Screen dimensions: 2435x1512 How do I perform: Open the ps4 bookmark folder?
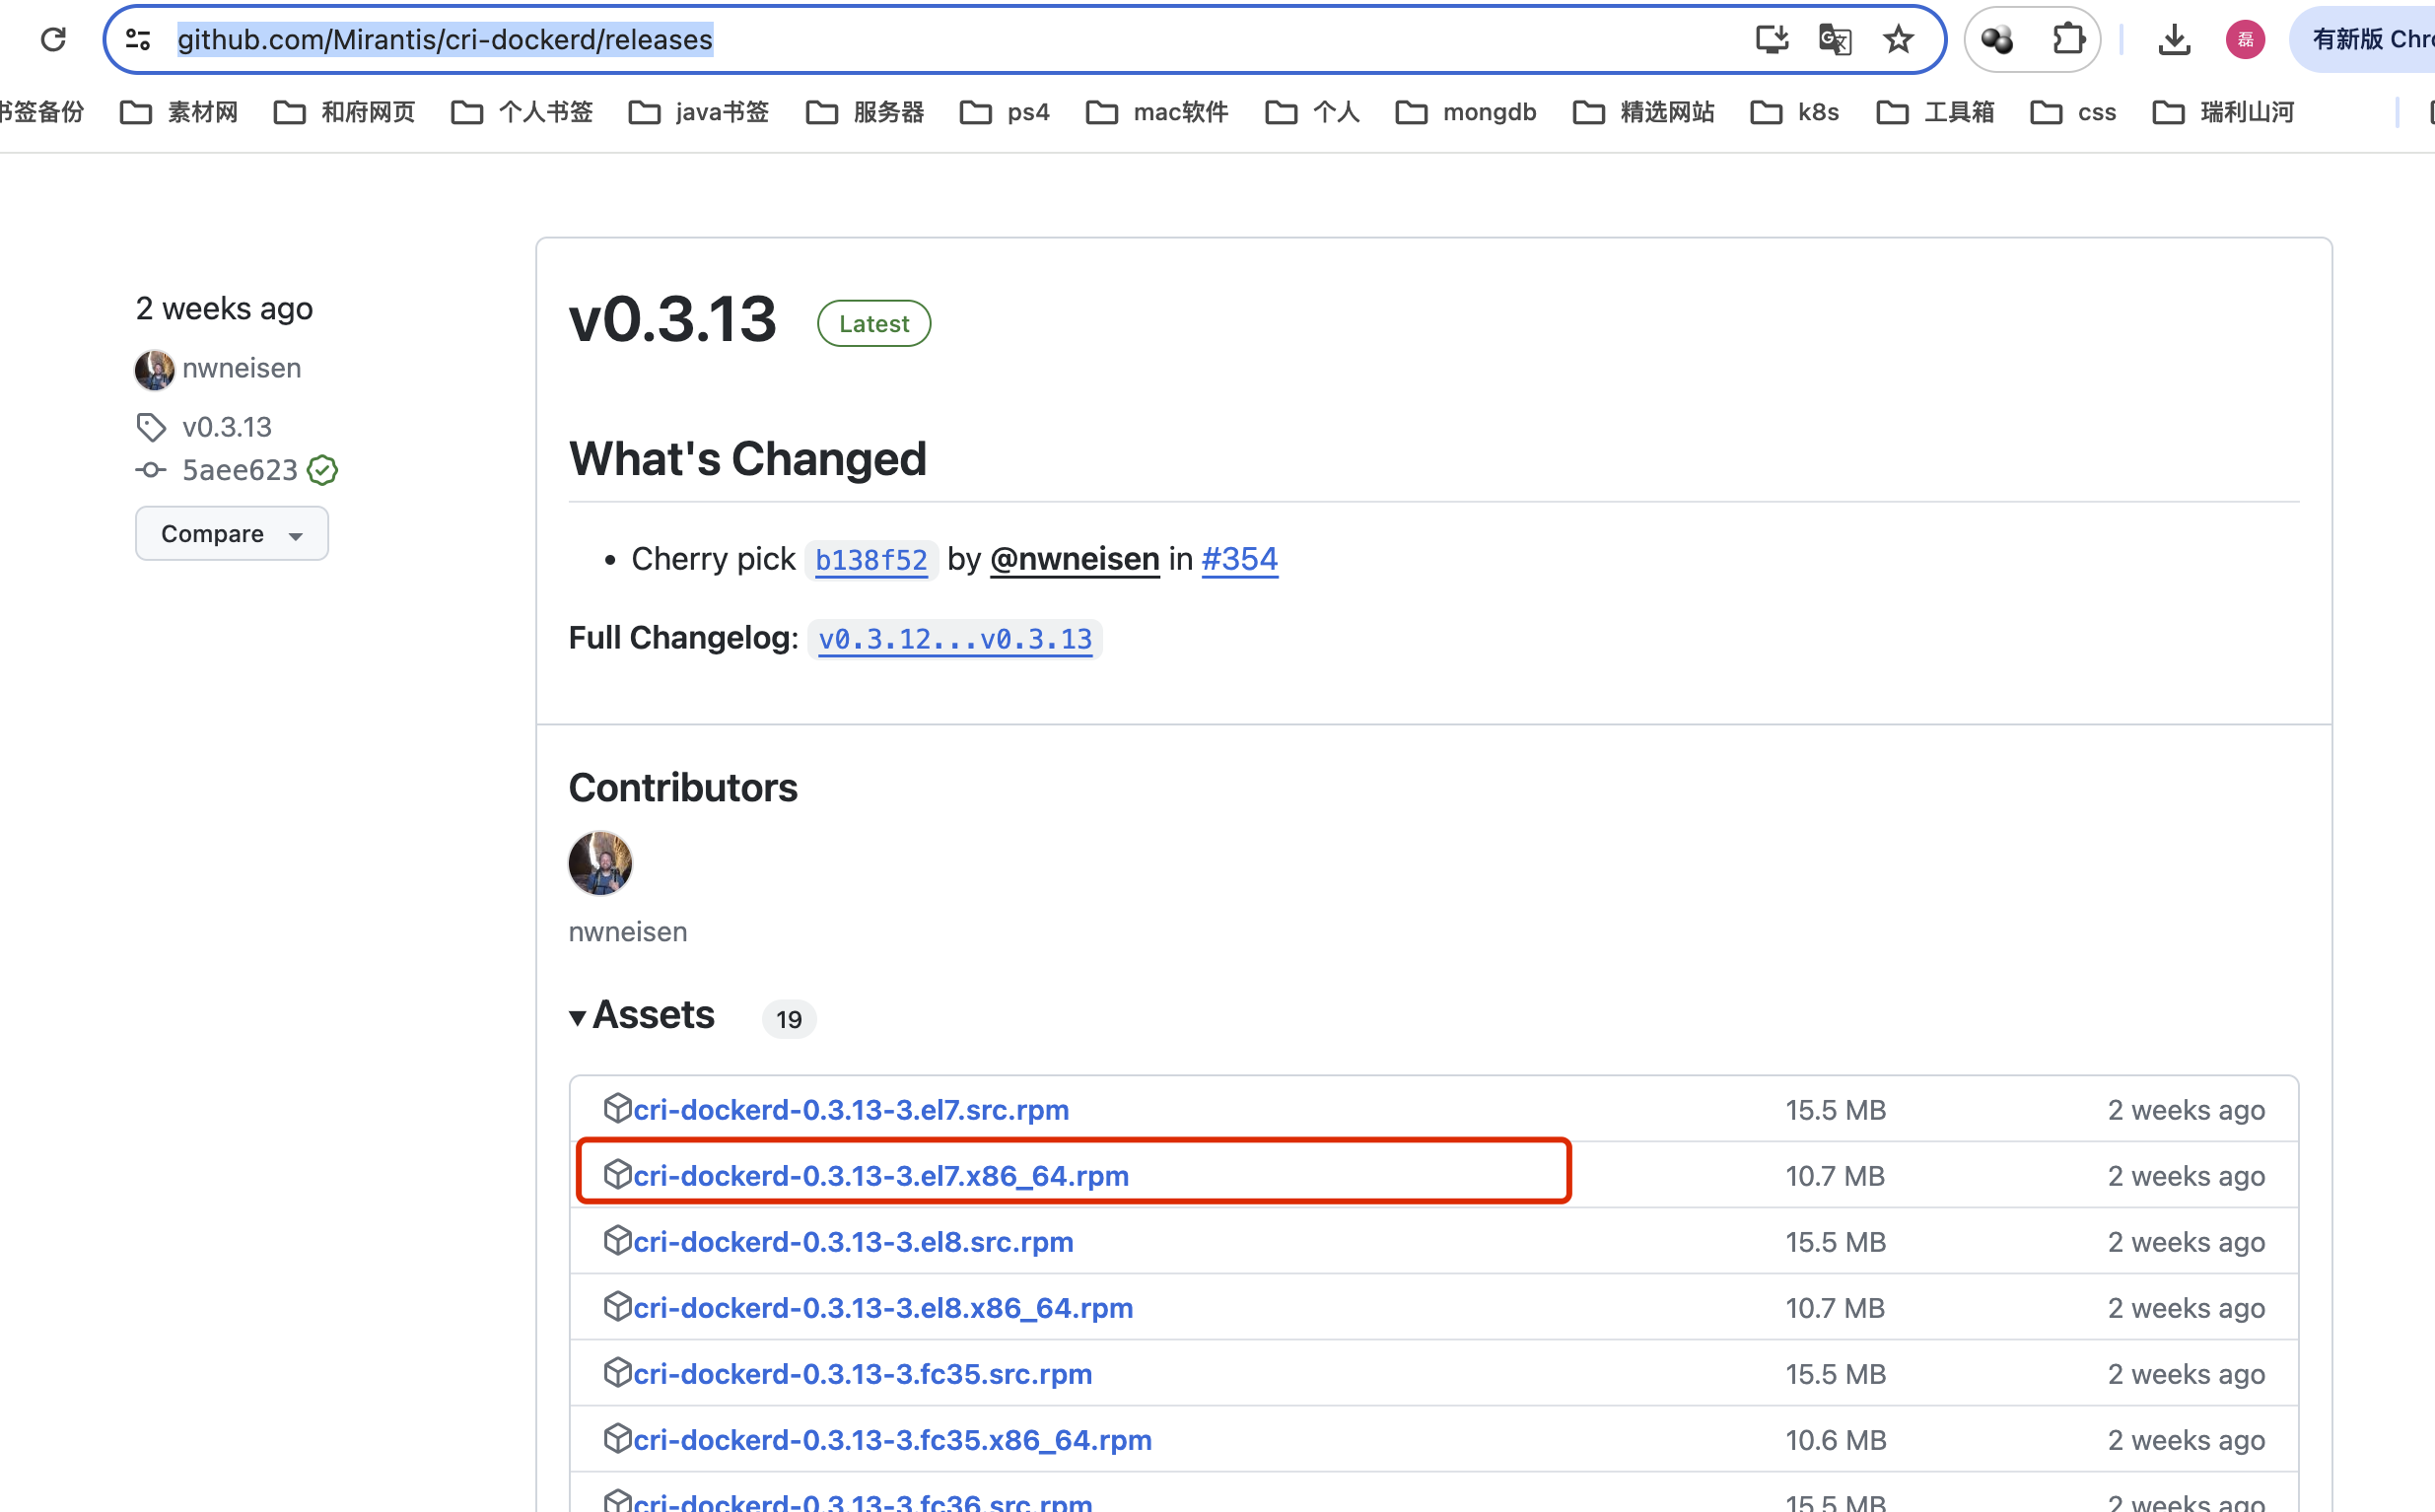(x=1005, y=112)
